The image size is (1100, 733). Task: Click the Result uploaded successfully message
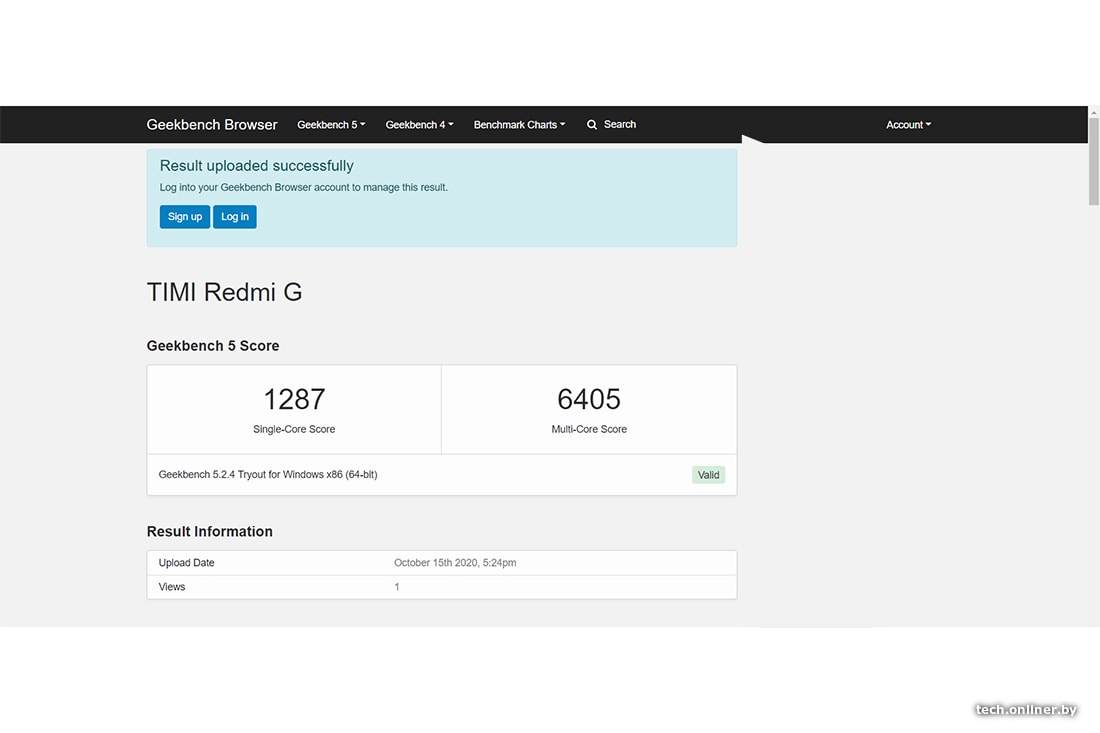[256, 166]
